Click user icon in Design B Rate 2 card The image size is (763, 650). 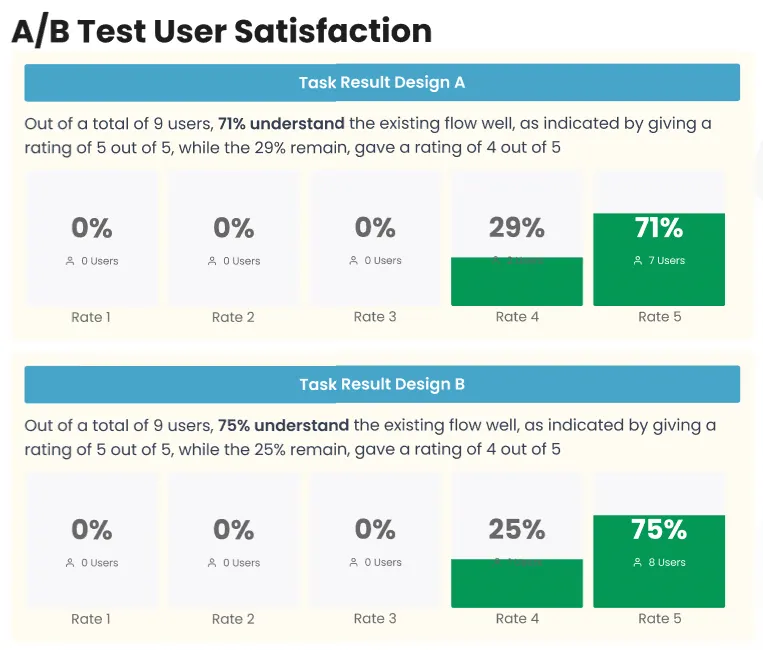point(212,563)
